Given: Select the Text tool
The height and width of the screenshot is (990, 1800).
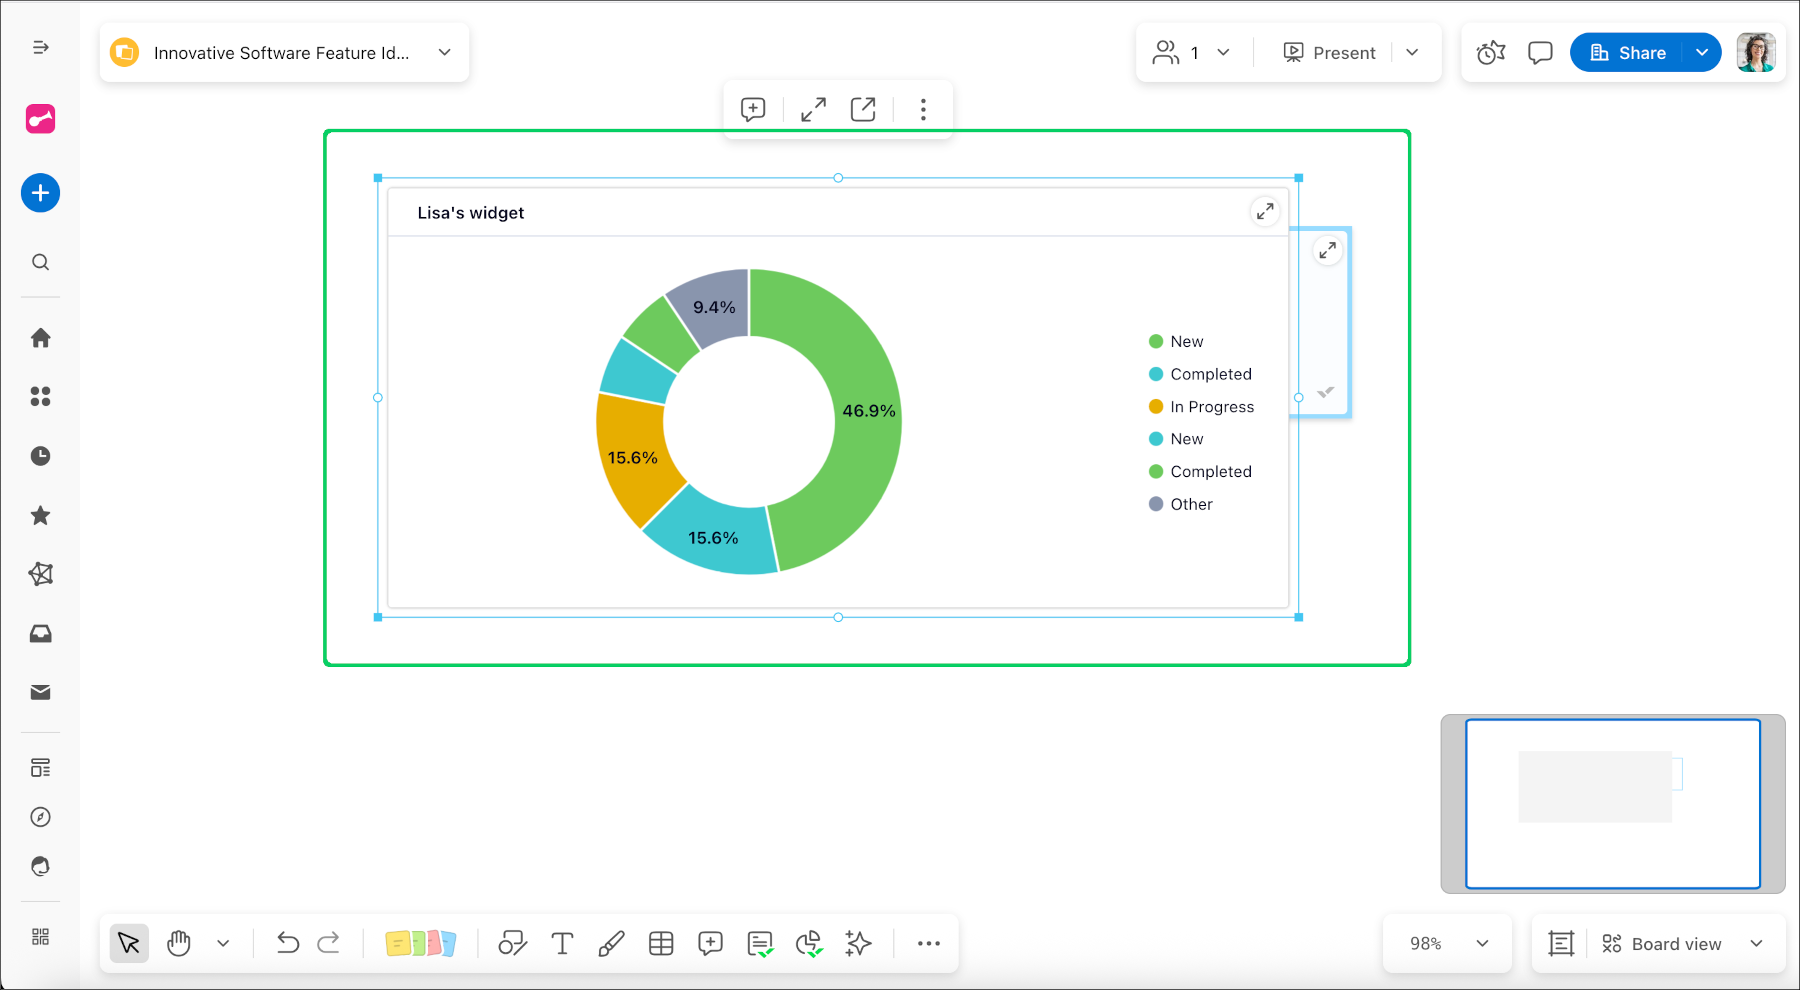Looking at the screenshot, I should click(x=562, y=943).
